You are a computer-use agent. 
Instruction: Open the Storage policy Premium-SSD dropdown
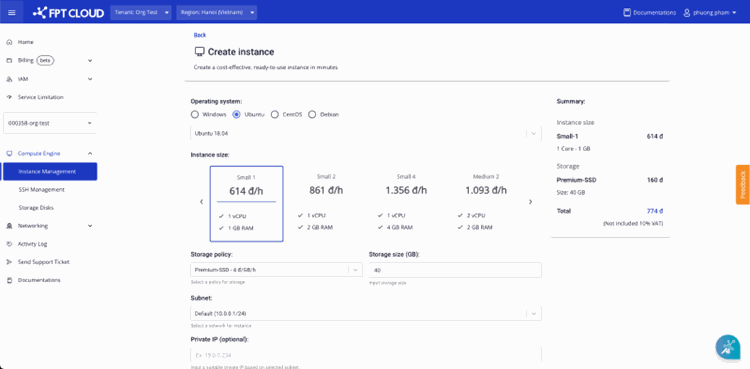[276, 270]
